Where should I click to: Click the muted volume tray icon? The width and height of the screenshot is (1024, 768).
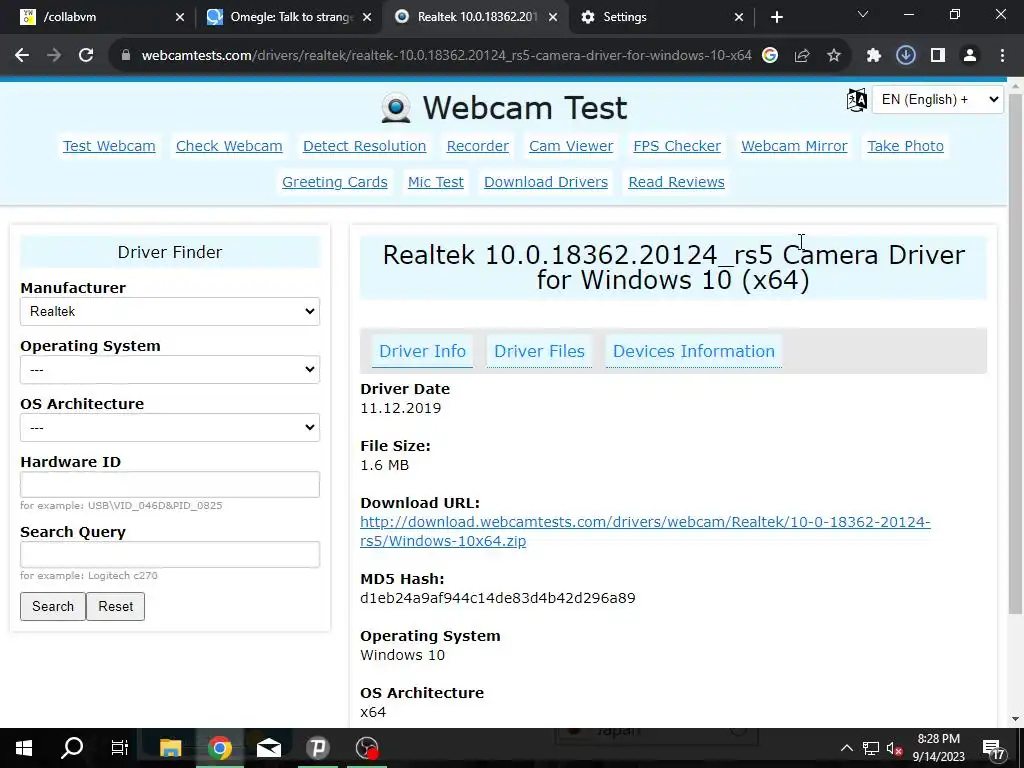tap(894, 748)
